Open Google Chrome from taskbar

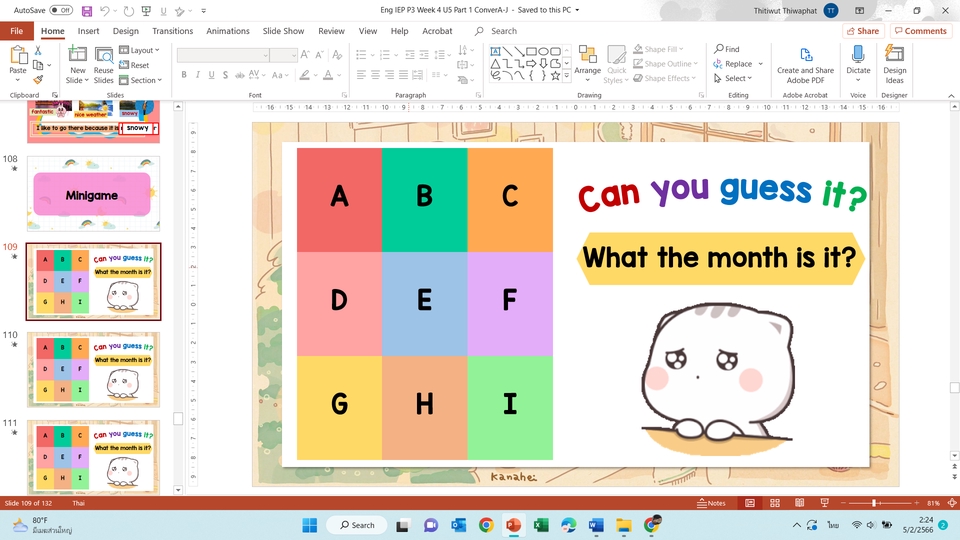coord(486,525)
